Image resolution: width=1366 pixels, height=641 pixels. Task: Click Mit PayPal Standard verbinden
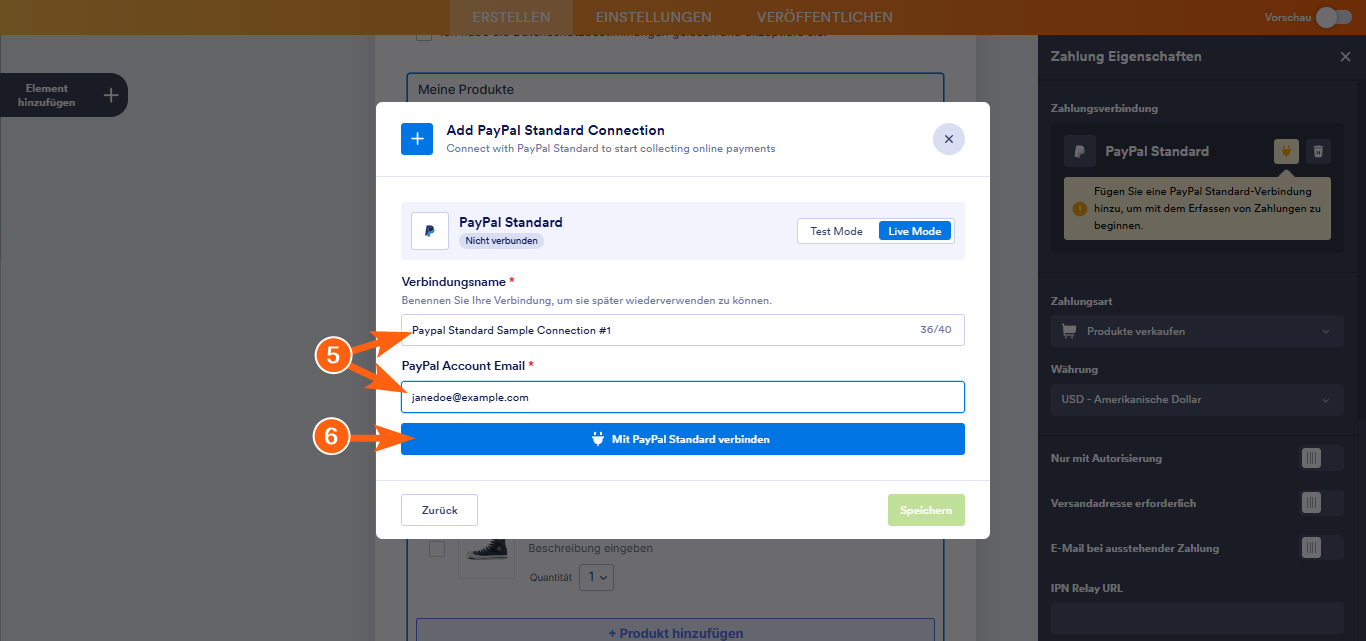(683, 438)
